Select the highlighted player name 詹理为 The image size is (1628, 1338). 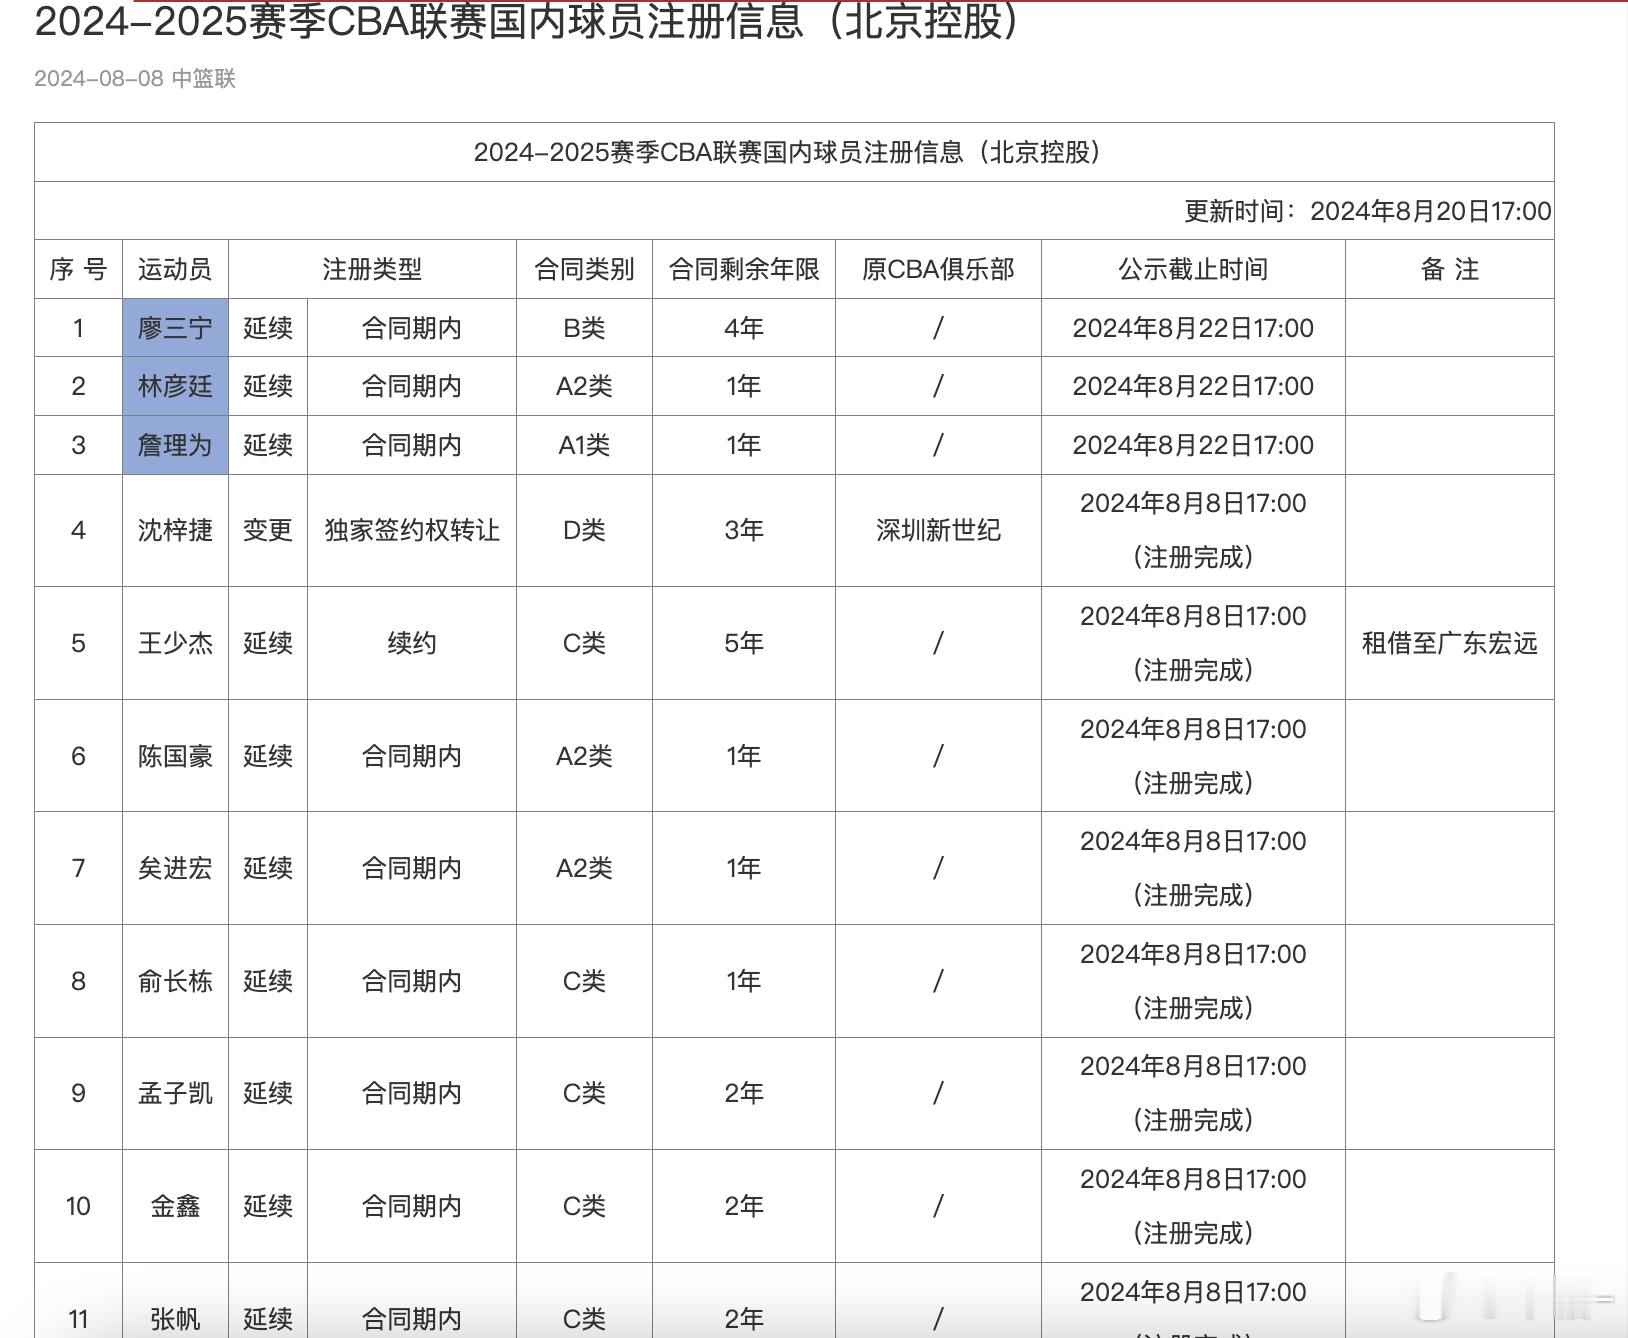tap(175, 445)
